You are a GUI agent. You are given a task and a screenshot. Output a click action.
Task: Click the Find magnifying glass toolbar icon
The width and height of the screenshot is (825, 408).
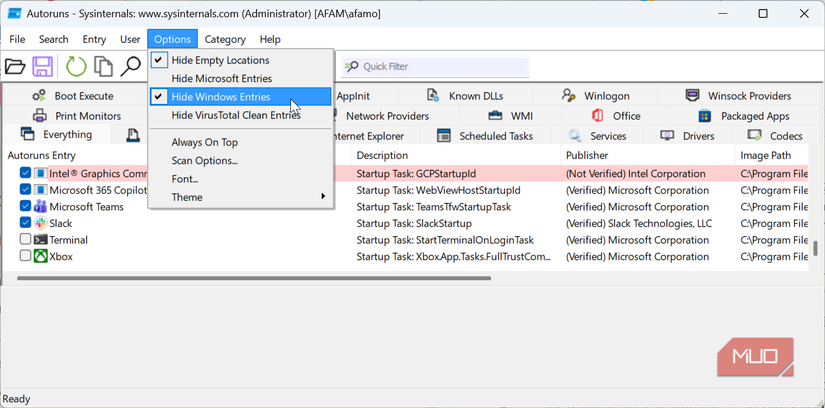click(x=130, y=67)
